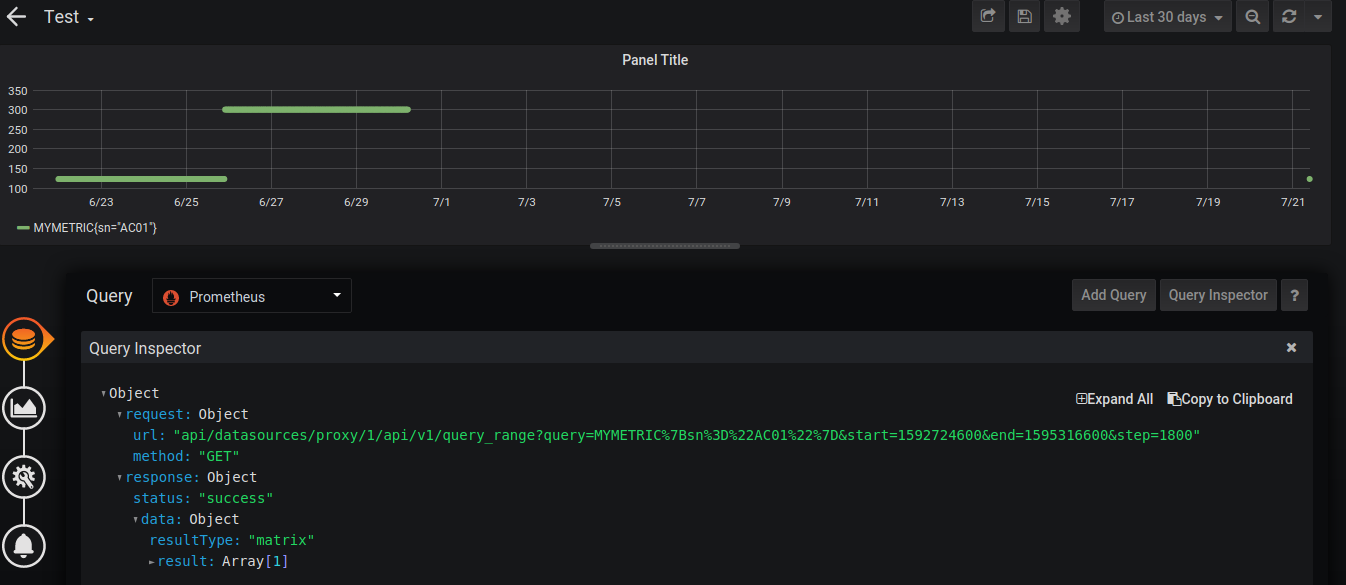1346x585 pixels.
Task: Collapse the request Object node
Action: [x=120, y=414]
